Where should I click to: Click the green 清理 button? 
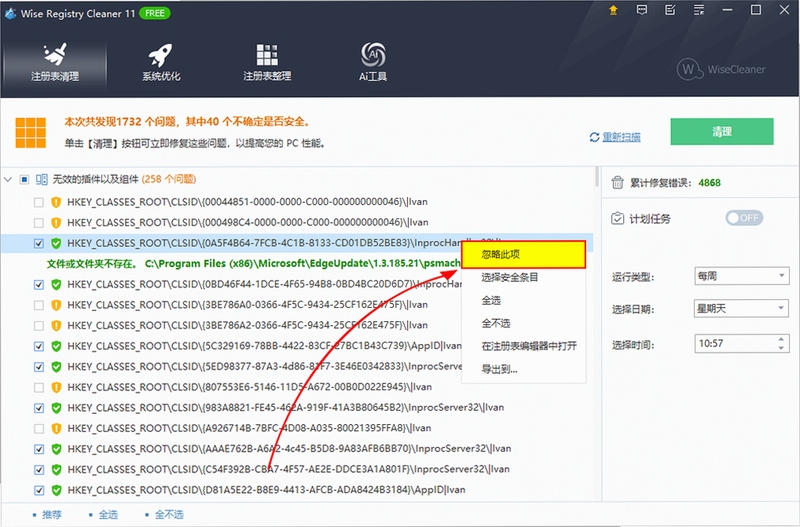722,132
